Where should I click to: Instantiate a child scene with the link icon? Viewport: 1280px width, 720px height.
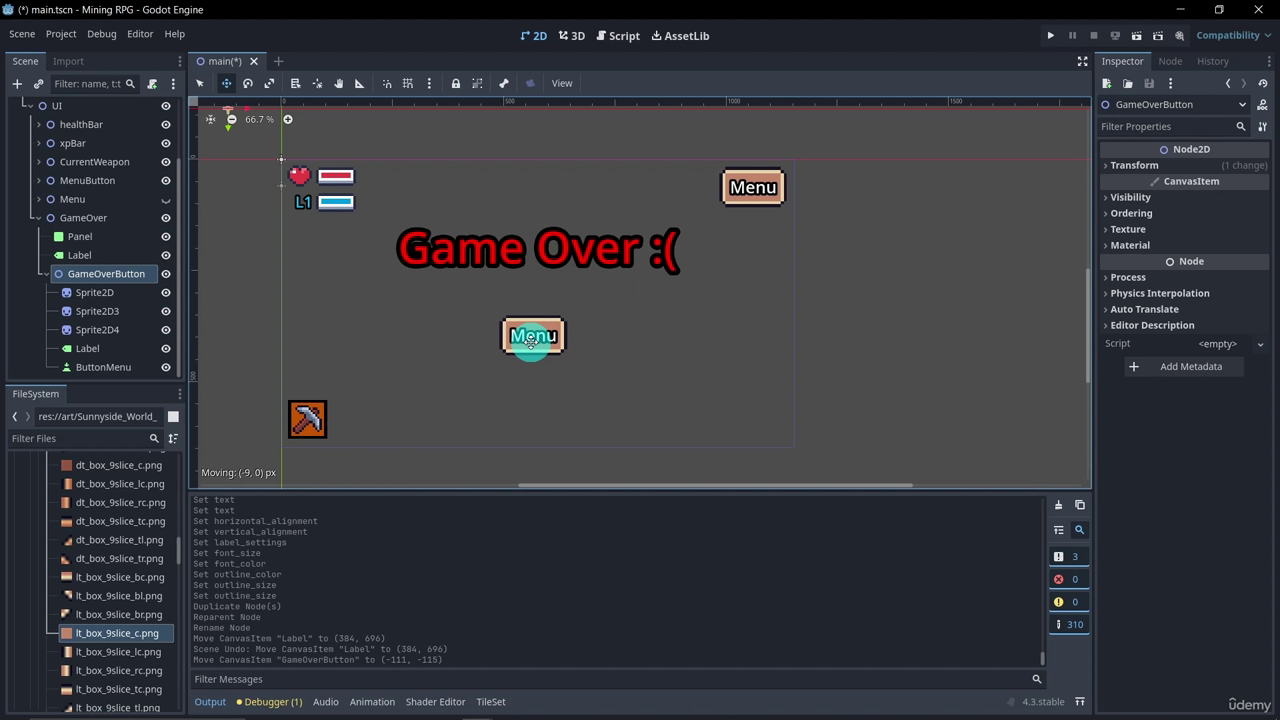pyautogui.click(x=38, y=84)
